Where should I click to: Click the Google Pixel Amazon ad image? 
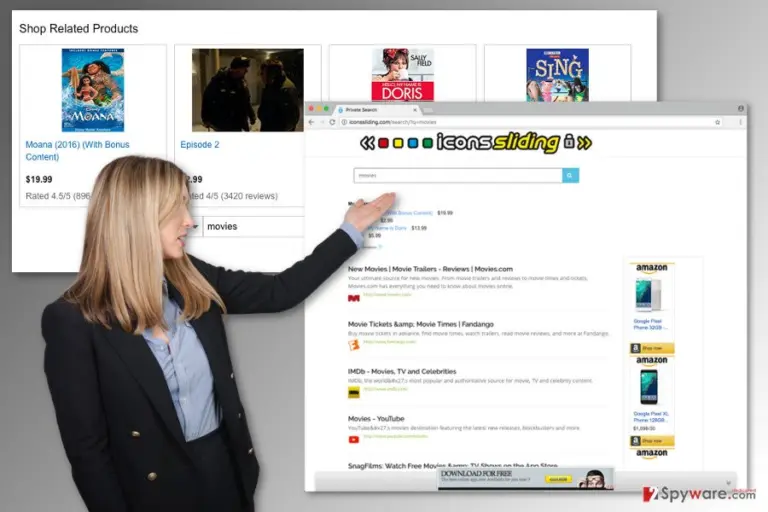coord(651,295)
